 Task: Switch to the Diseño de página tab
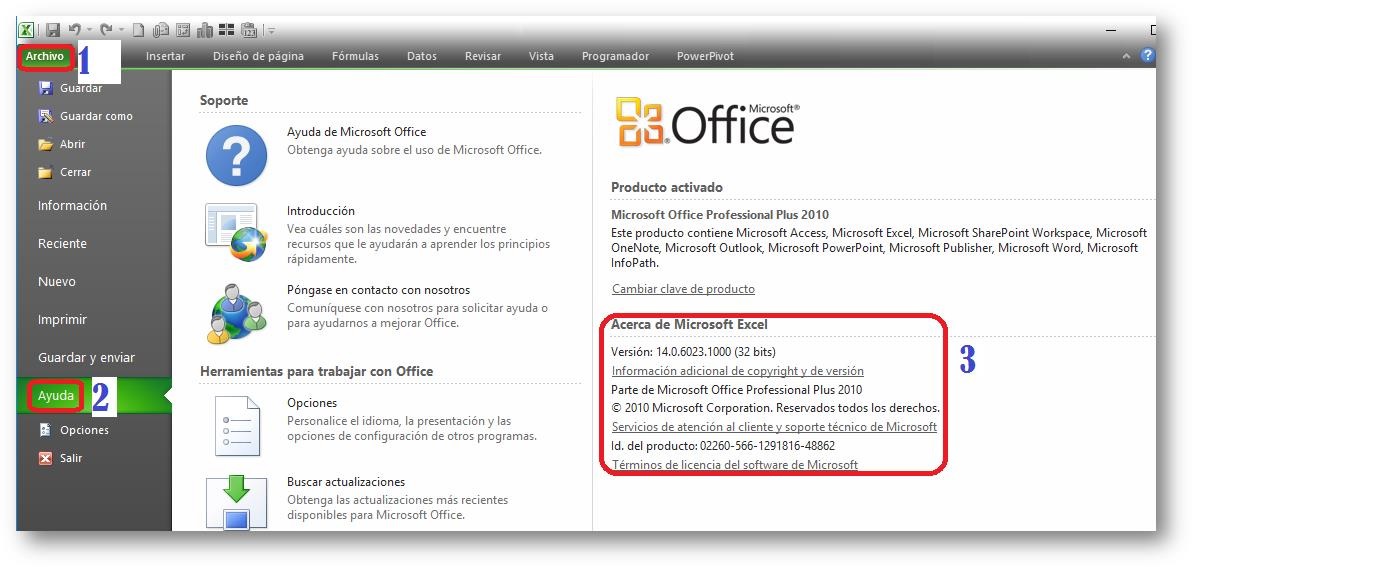(x=258, y=56)
